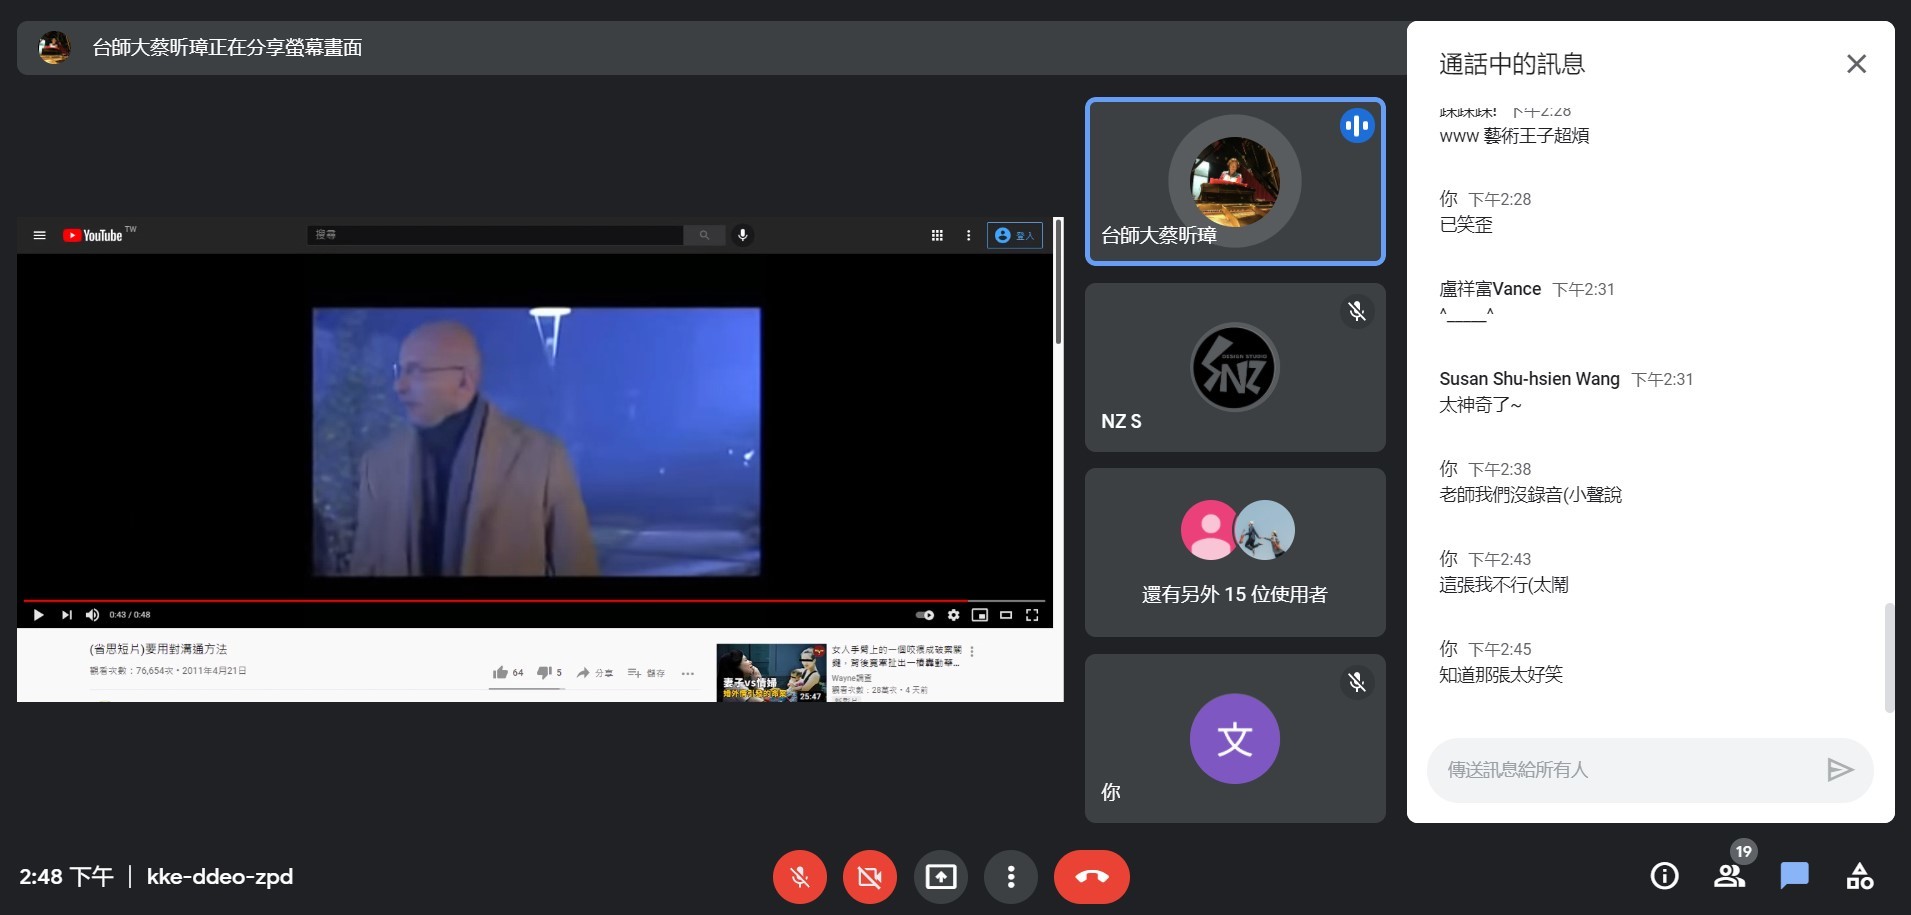Screen dimensions: 1911x915
Task: Switch YouTube to theater mode
Action: point(1006,615)
